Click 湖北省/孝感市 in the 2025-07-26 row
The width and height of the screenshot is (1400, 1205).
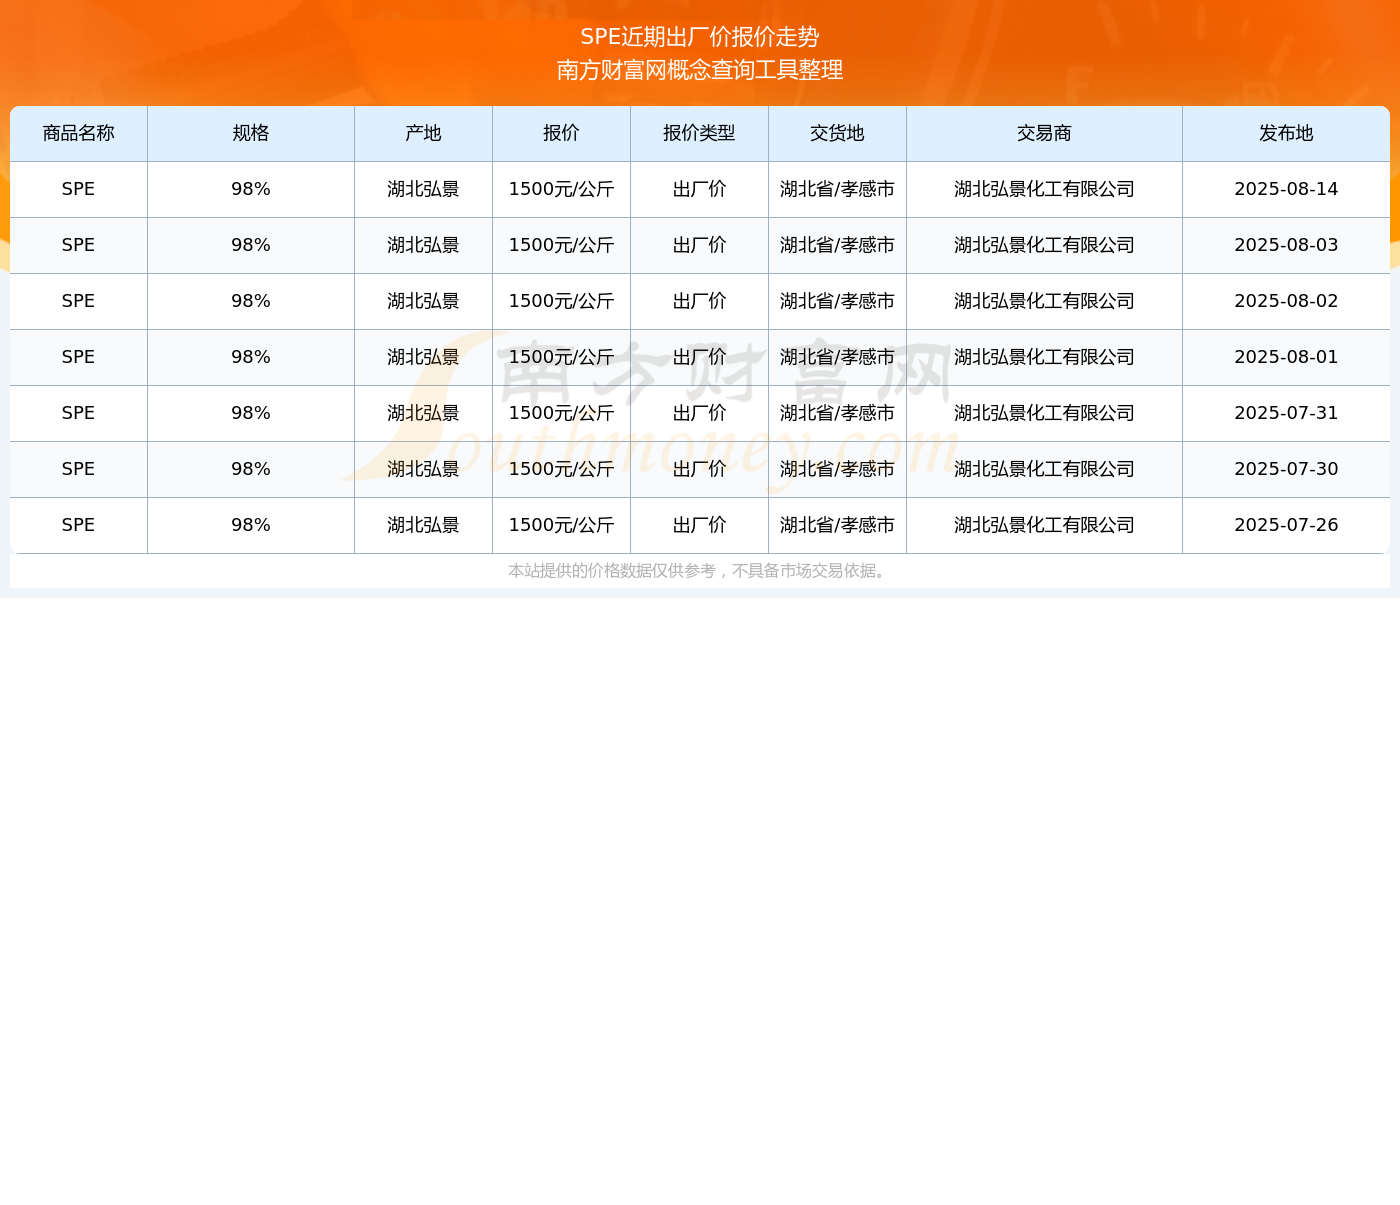point(837,525)
